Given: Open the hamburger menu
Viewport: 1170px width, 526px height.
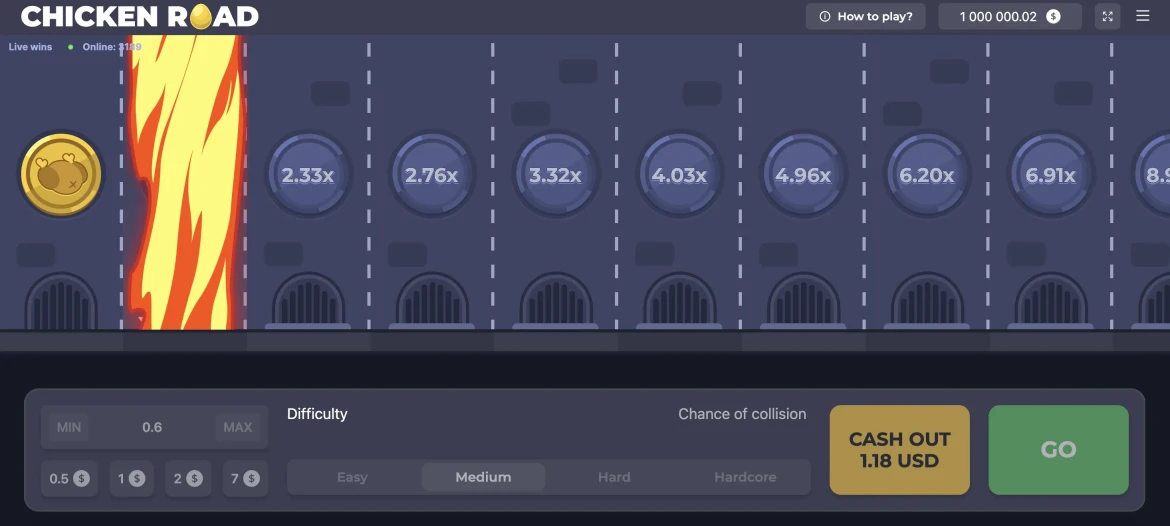Looking at the screenshot, I should [x=1142, y=16].
